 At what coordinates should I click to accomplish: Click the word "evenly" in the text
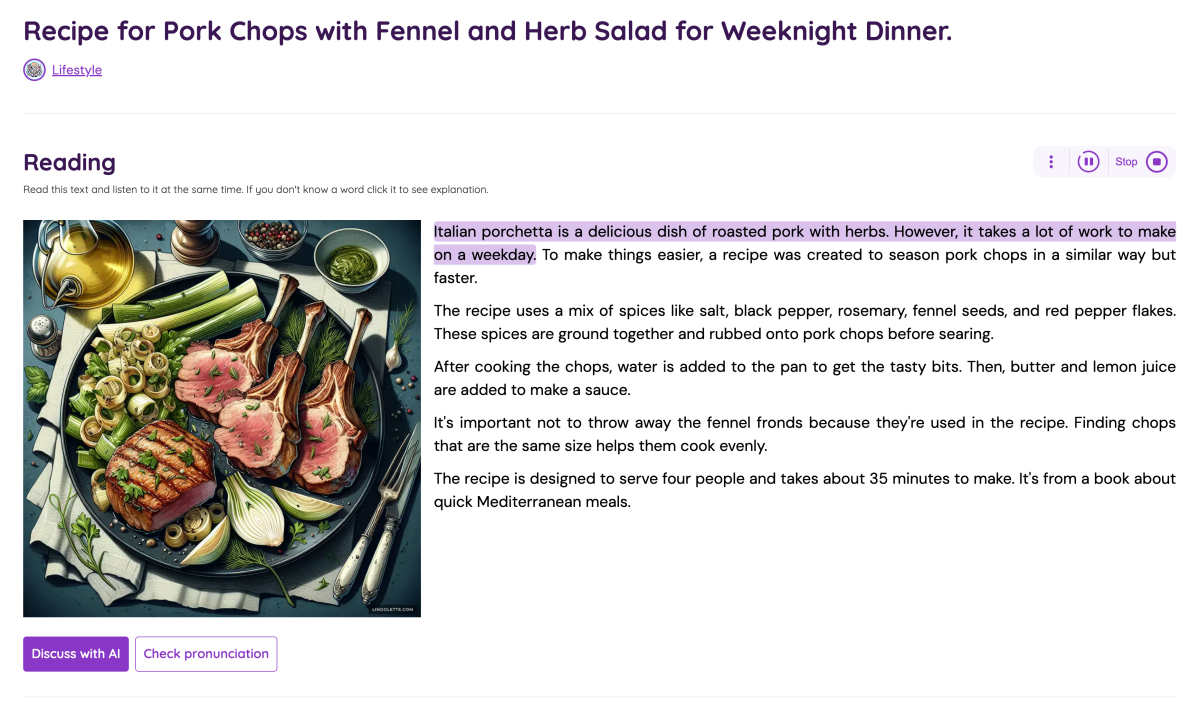(x=743, y=446)
